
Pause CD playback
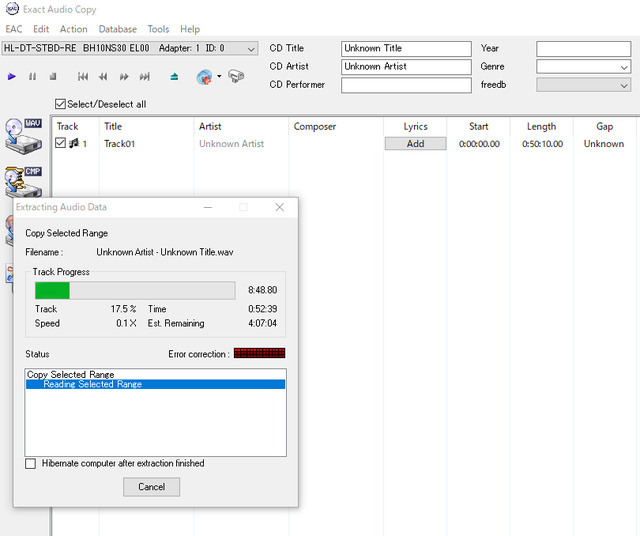(x=32, y=76)
